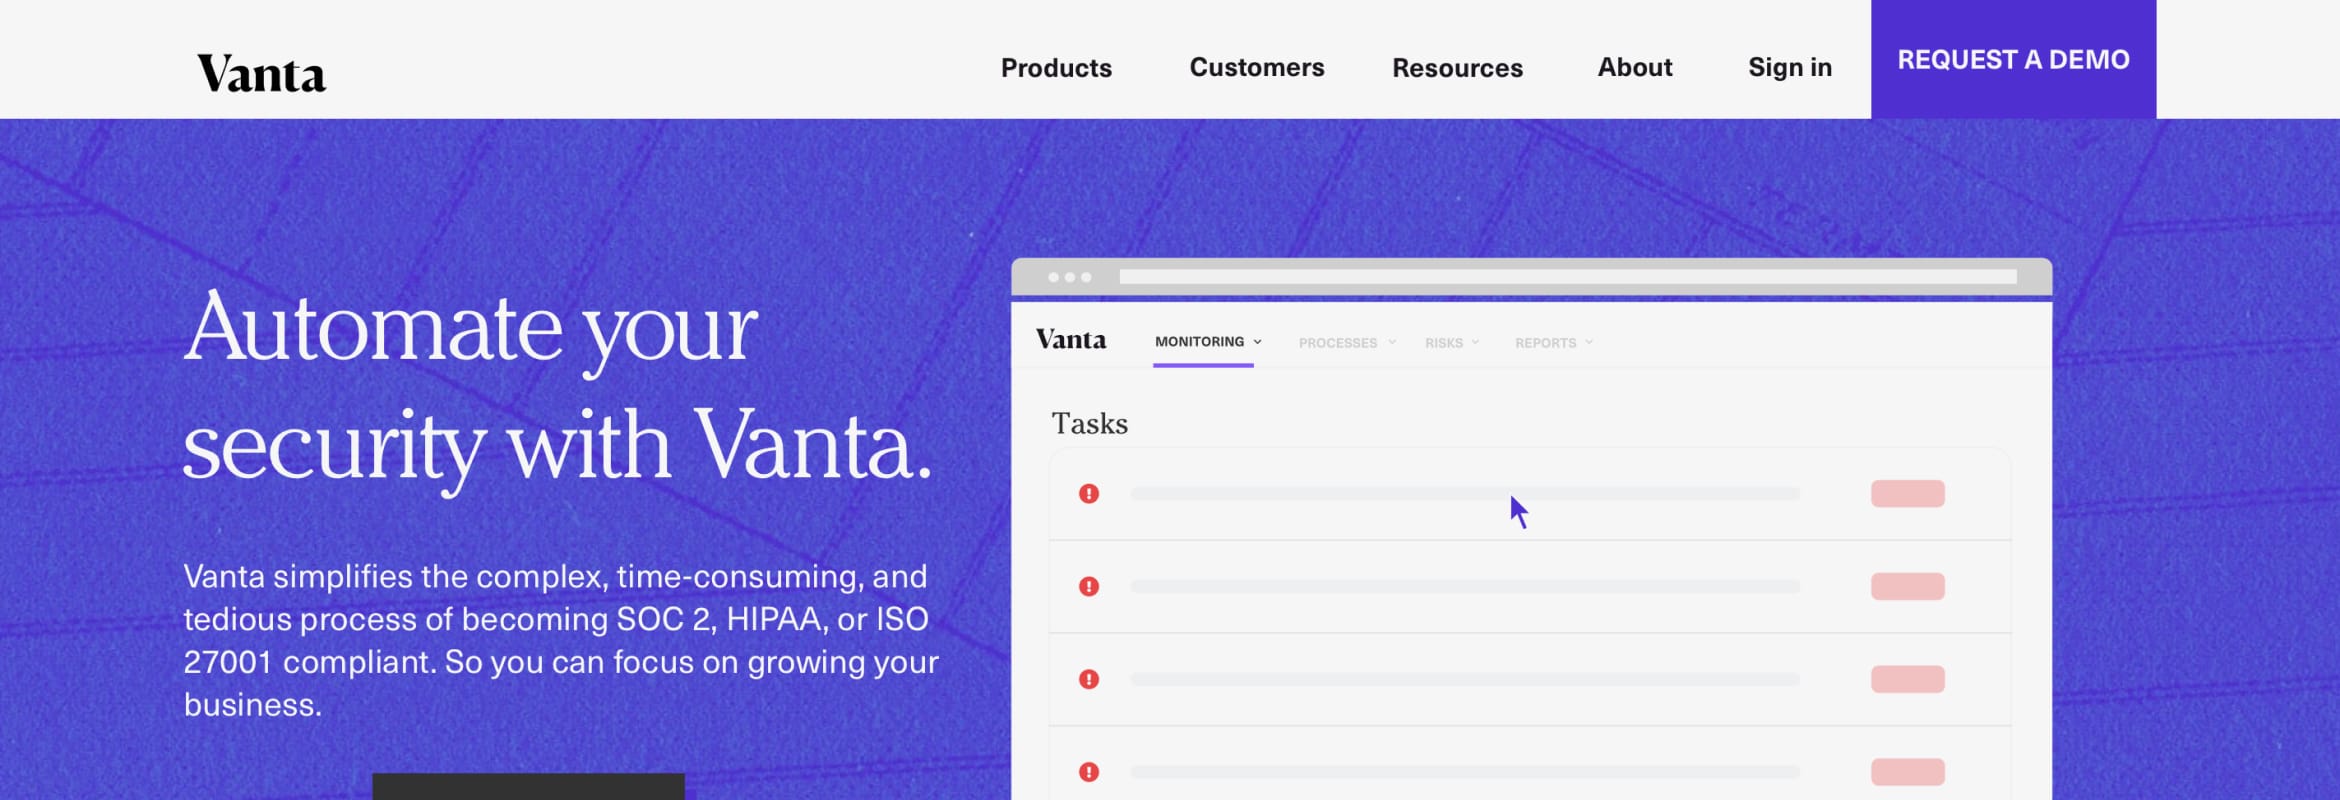This screenshot has width=2340, height=800.
Task: Open the Customers page
Action: pyautogui.click(x=1257, y=67)
